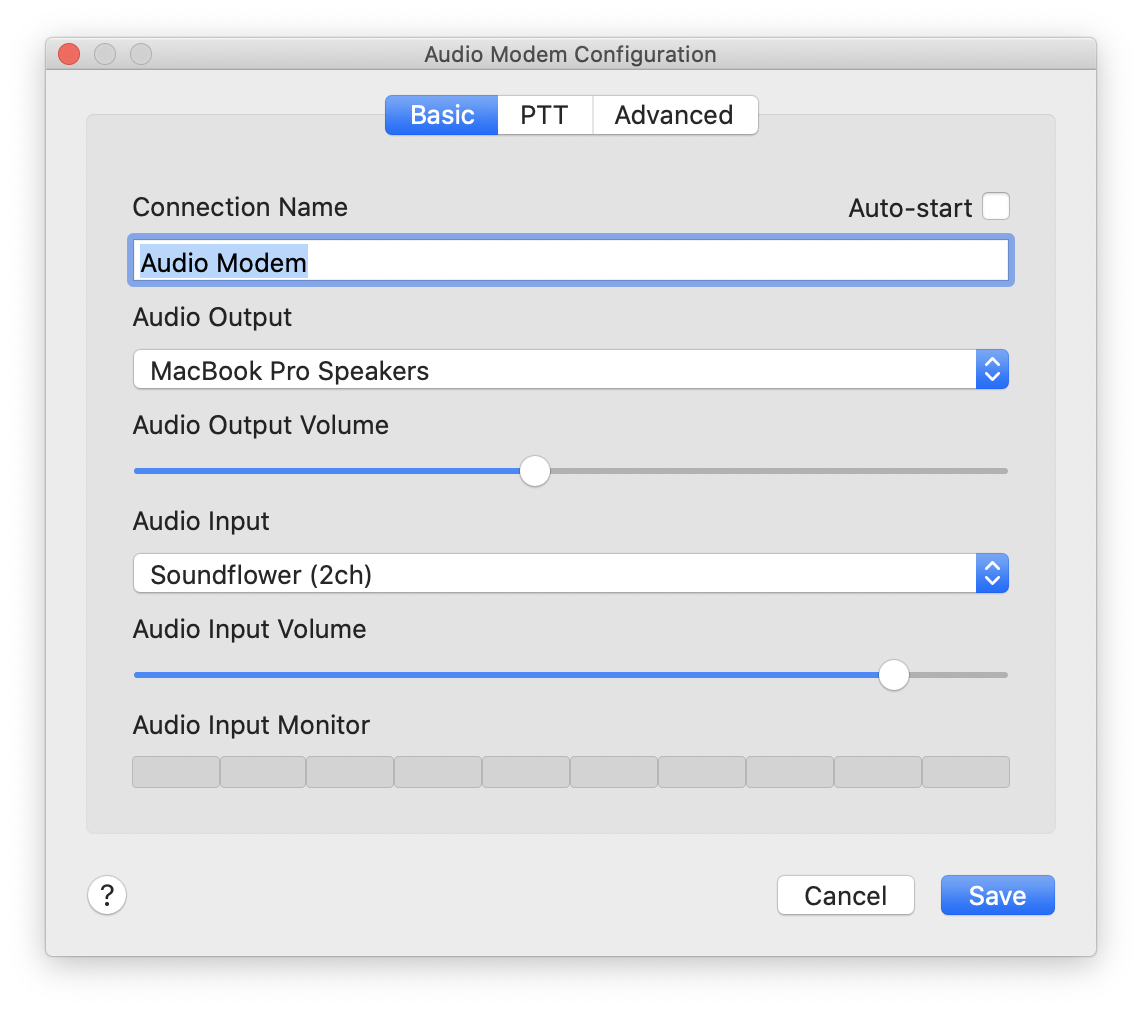The height and width of the screenshot is (1010, 1142).
Task: Click the Audio Input label
Action: (201, 521)
